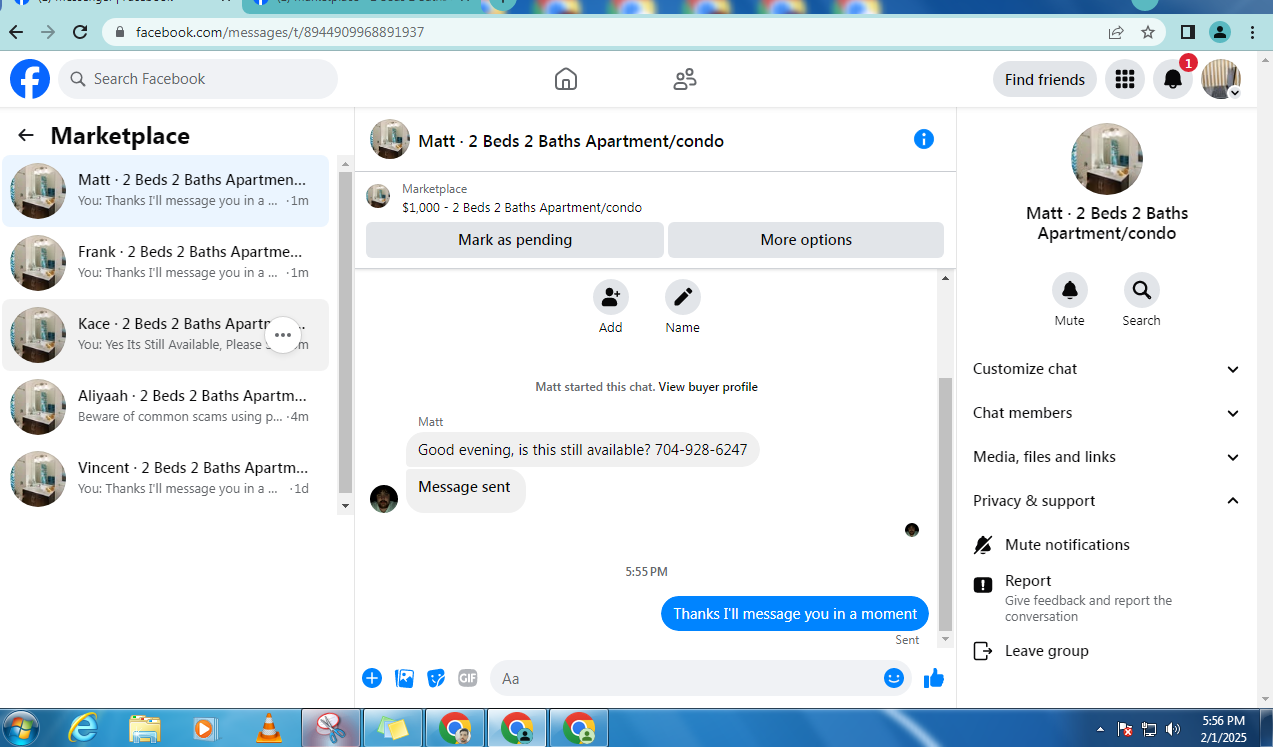
Task: Open Aliyaah conversation in chat list
Action: point(166,407)
